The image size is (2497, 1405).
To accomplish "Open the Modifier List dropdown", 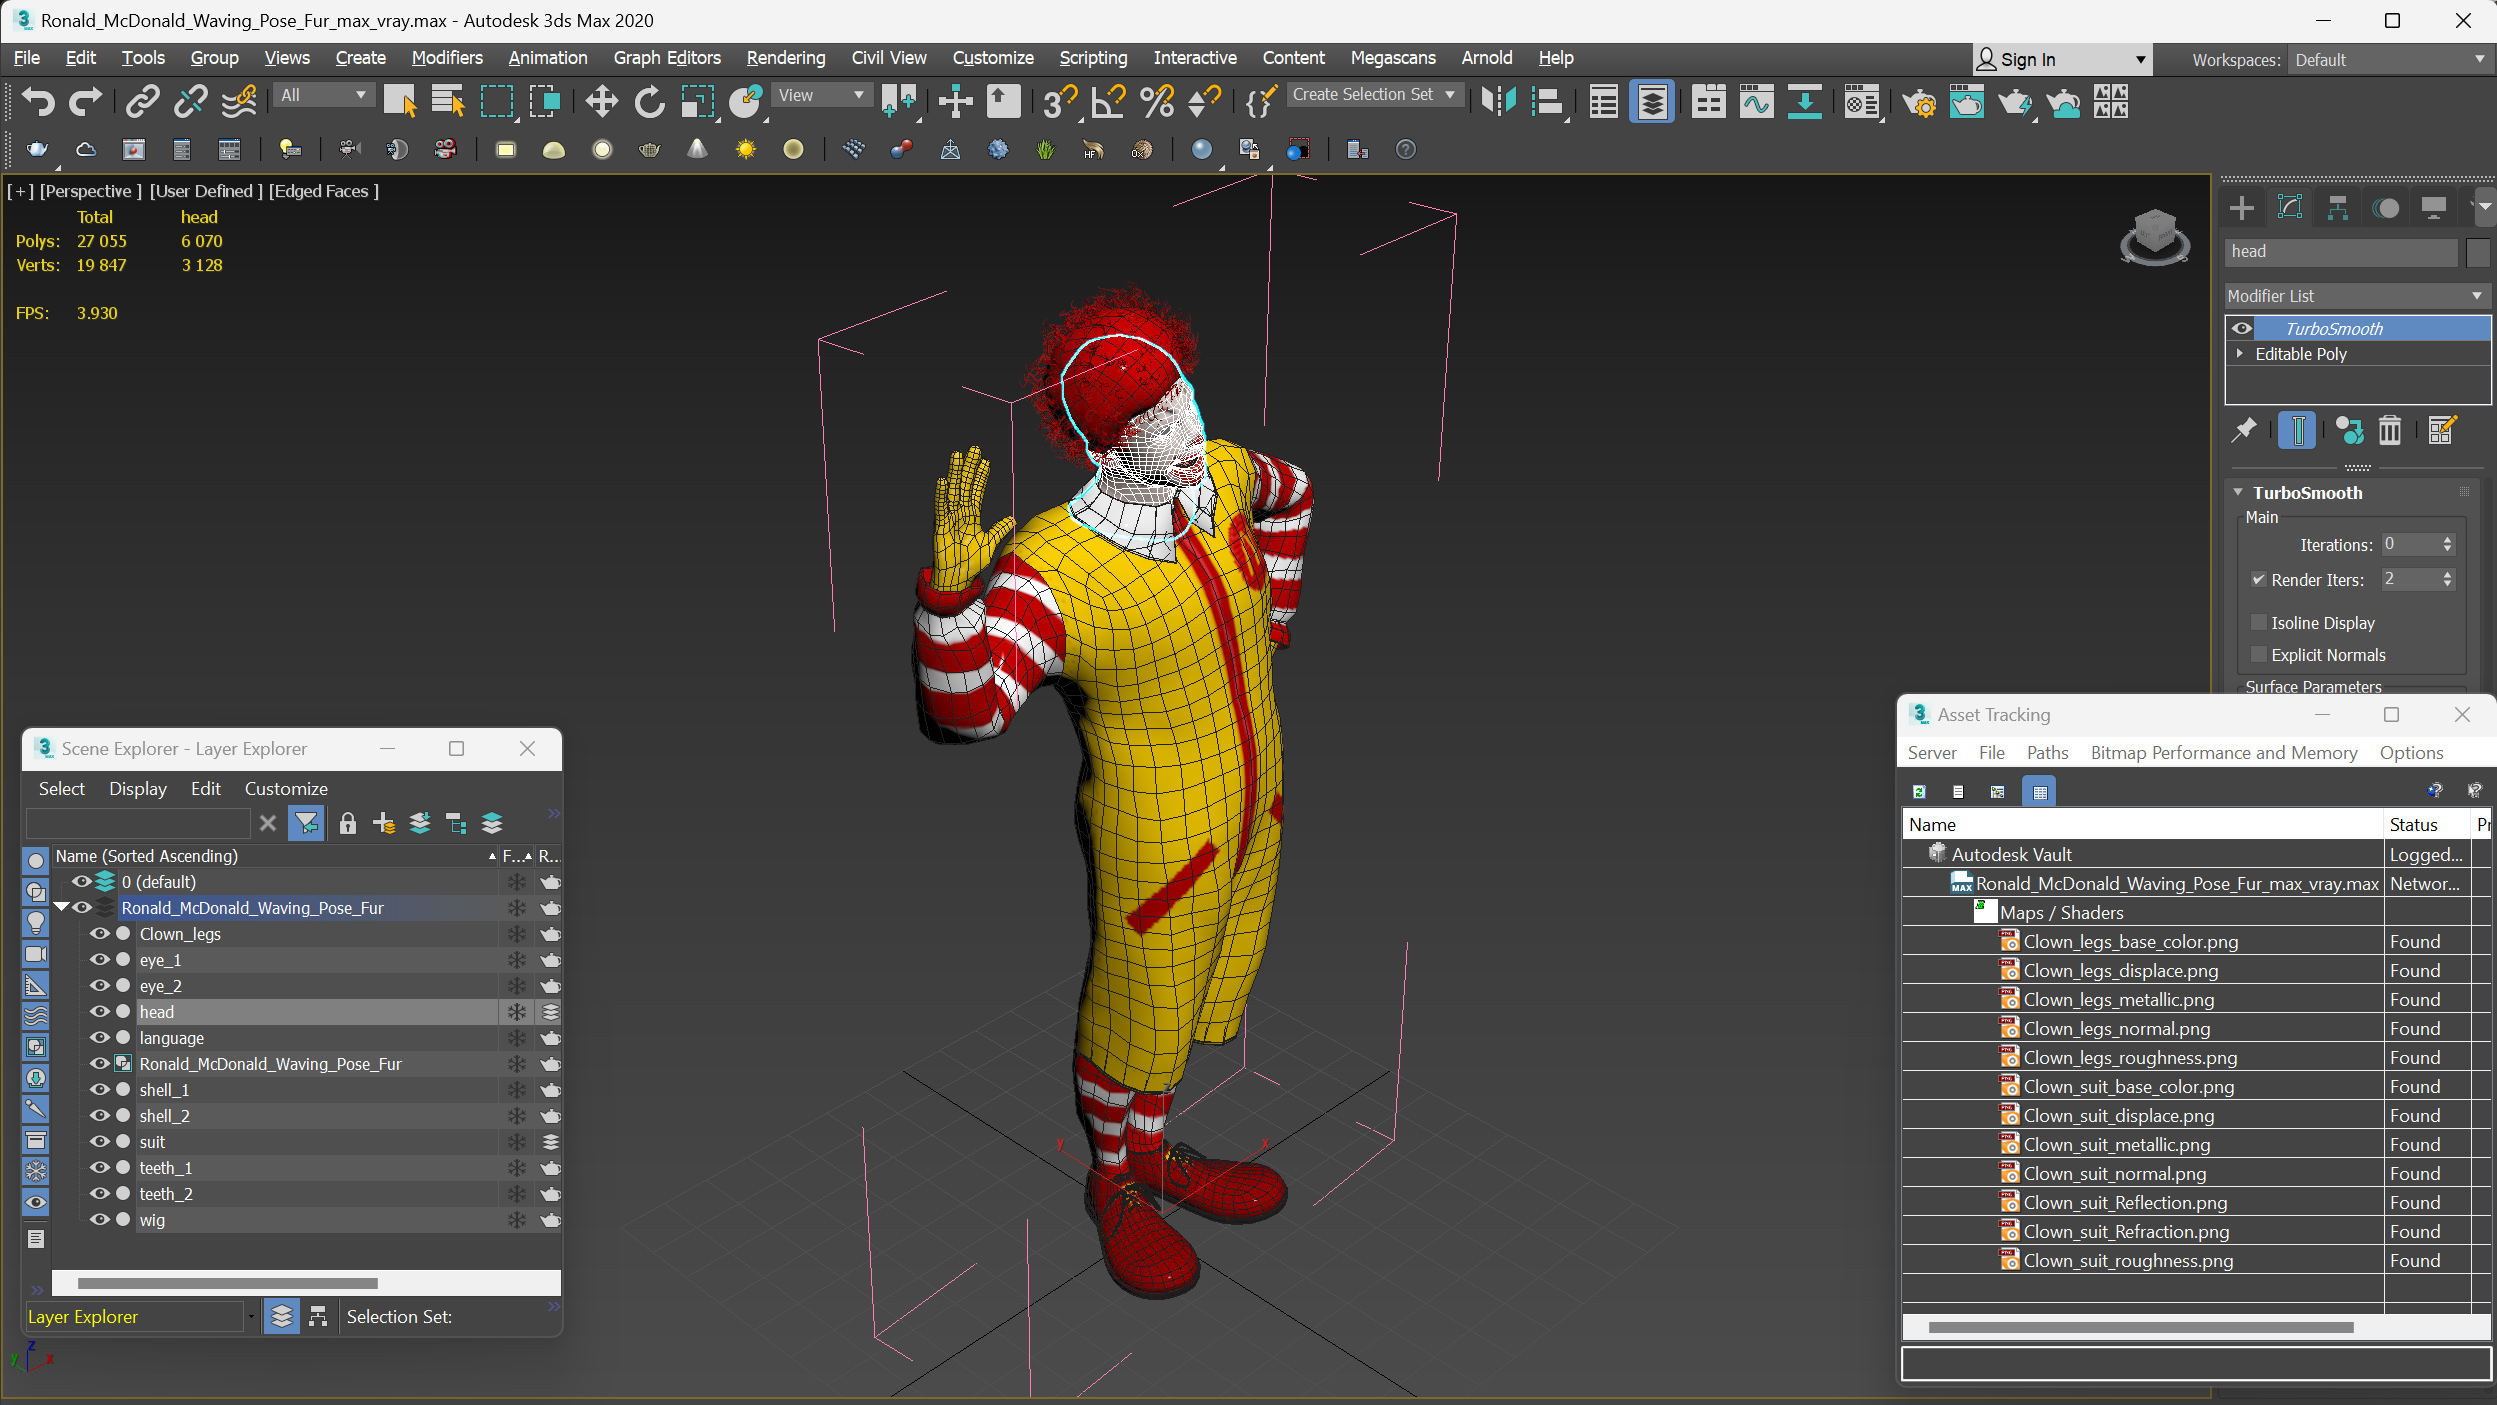I will click(x=2356, y=296).
